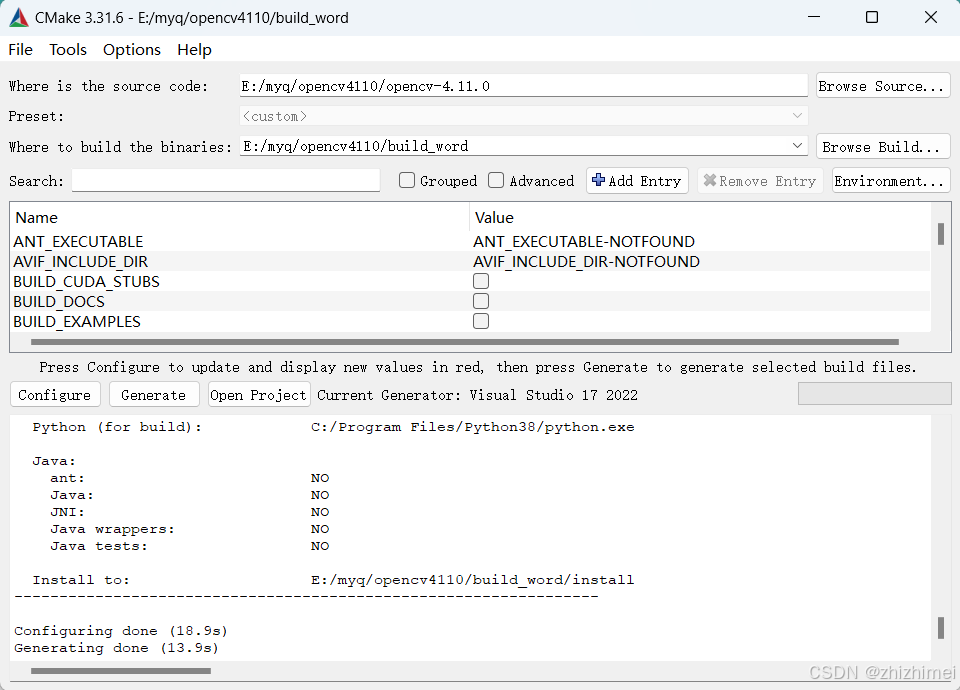Open the Tools menu

pyautogui.click(x=68, y=50)
